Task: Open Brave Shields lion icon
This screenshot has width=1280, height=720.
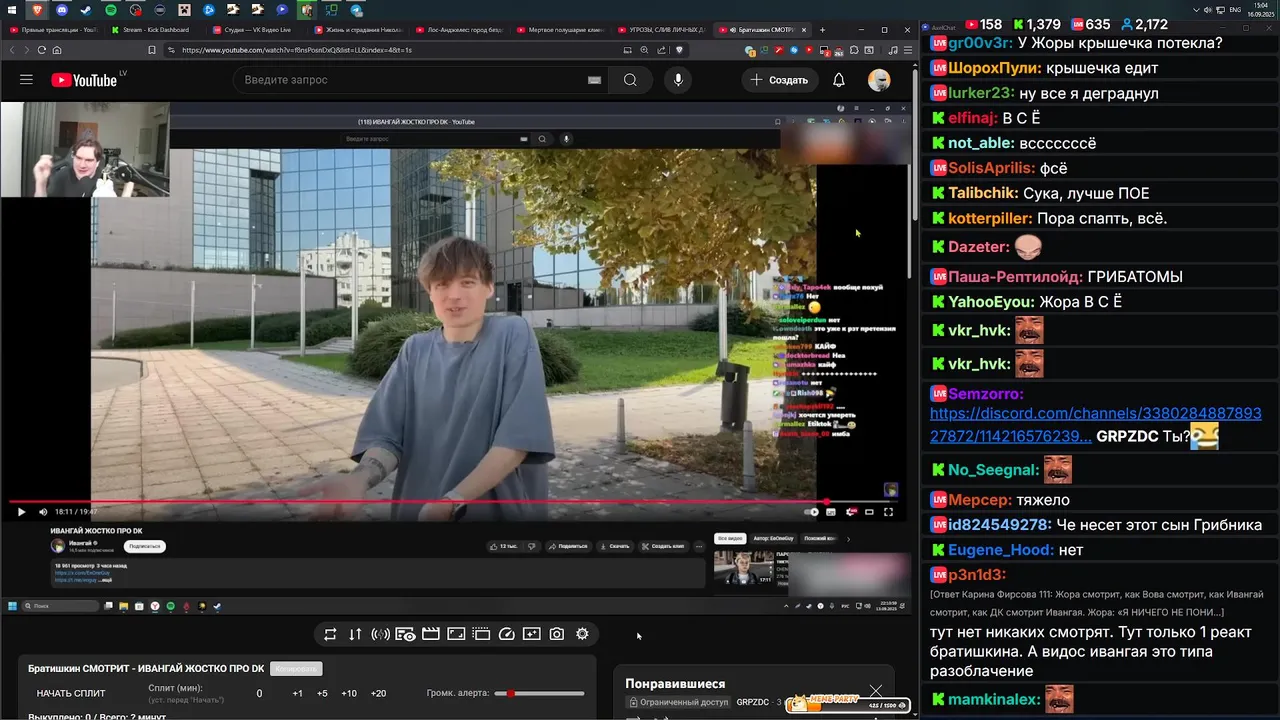Action: (679, 50)
